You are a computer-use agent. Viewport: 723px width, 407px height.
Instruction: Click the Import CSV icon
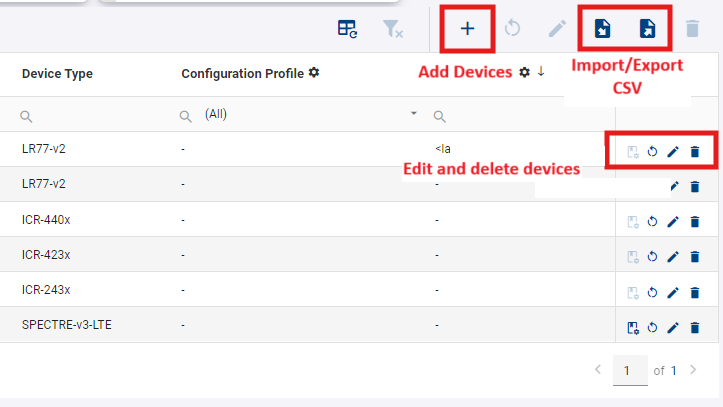[602, 28]
